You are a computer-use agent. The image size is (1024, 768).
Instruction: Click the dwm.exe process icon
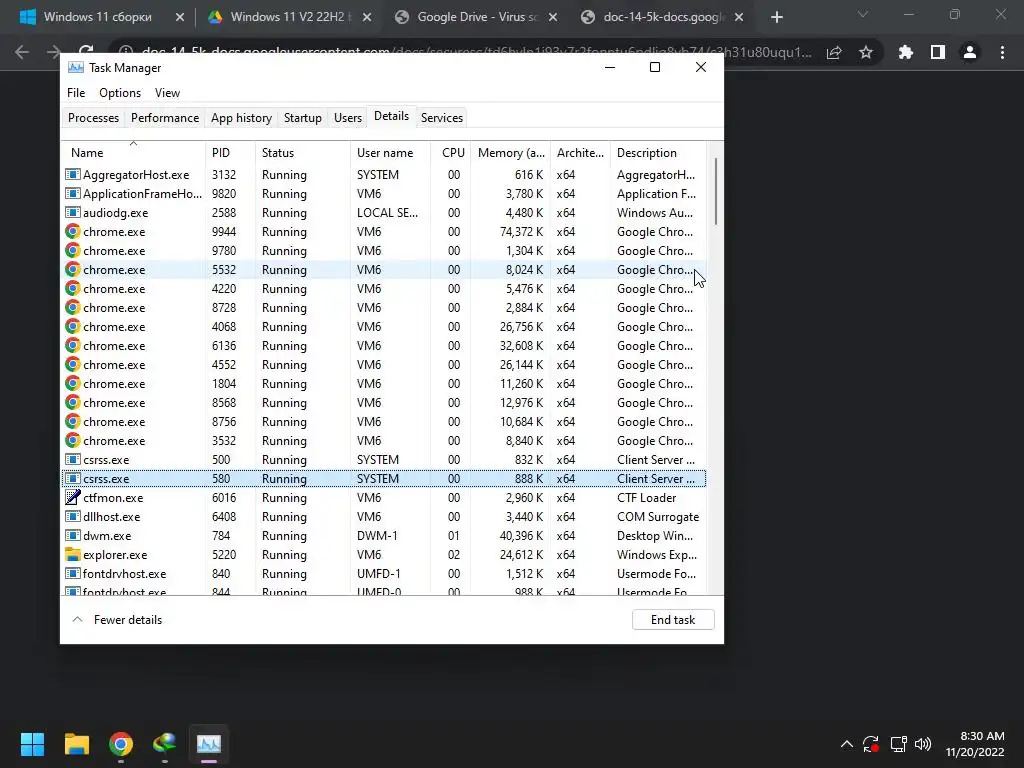72,536
